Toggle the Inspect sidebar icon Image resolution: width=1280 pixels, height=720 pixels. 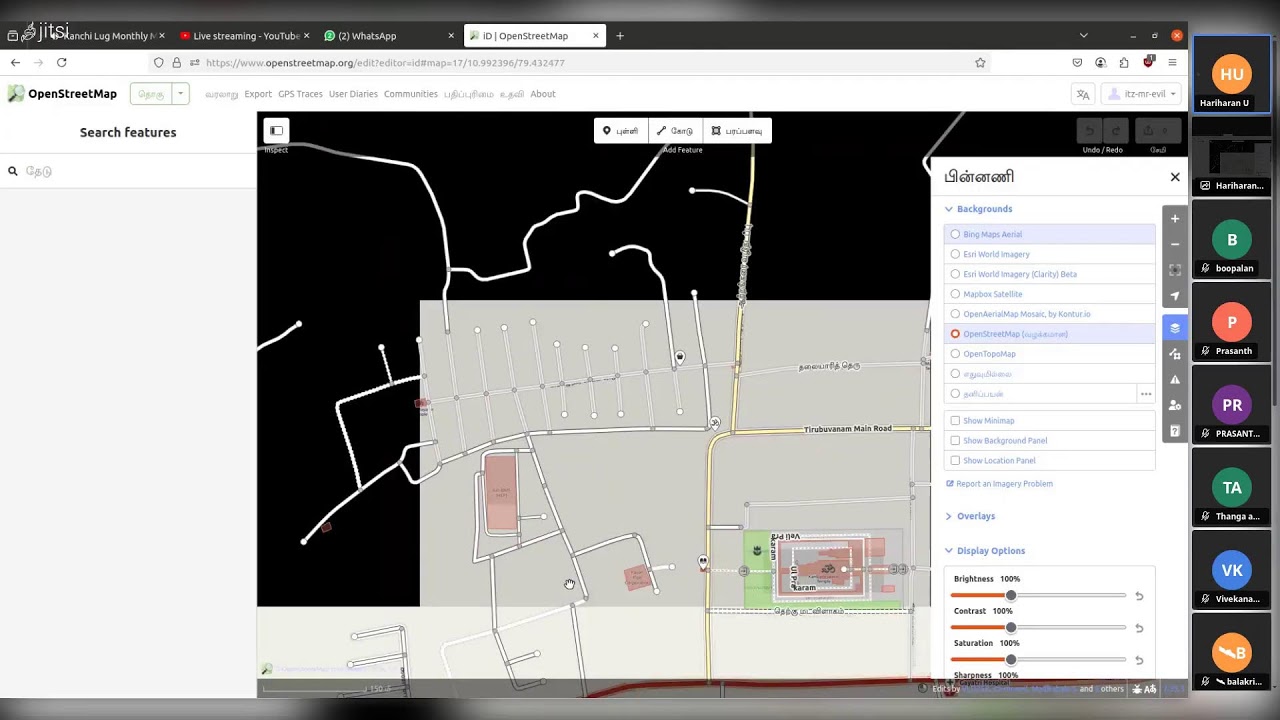[276, 131]
